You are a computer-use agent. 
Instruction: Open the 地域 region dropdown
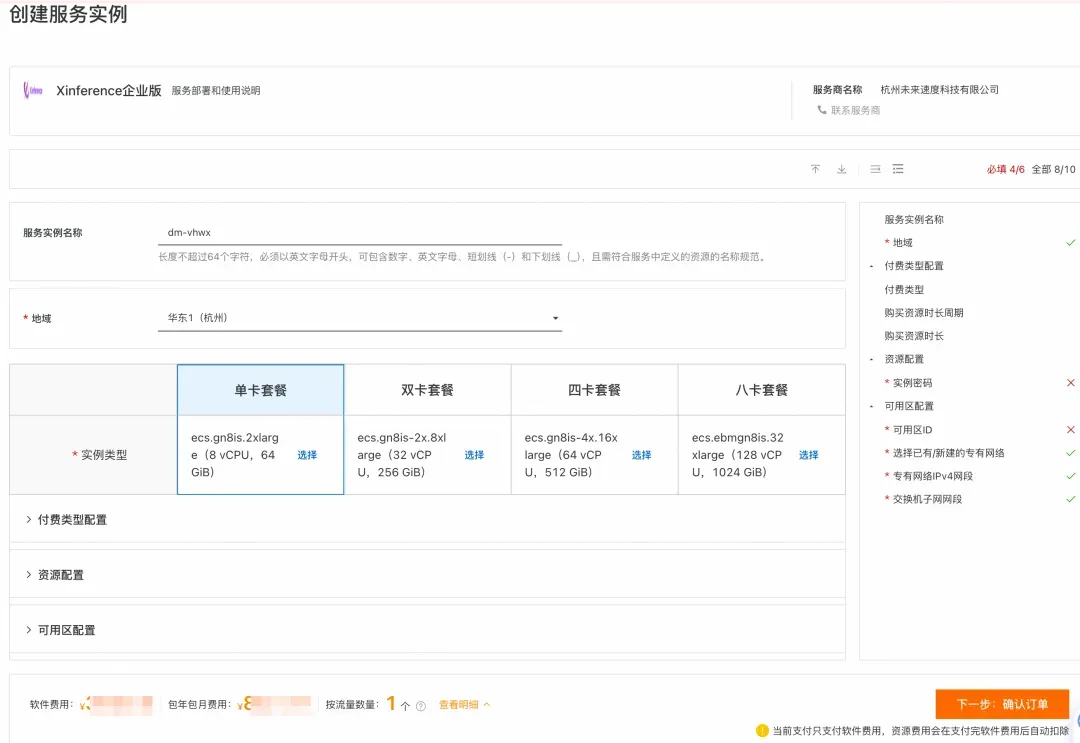click(x=360, y=318)
